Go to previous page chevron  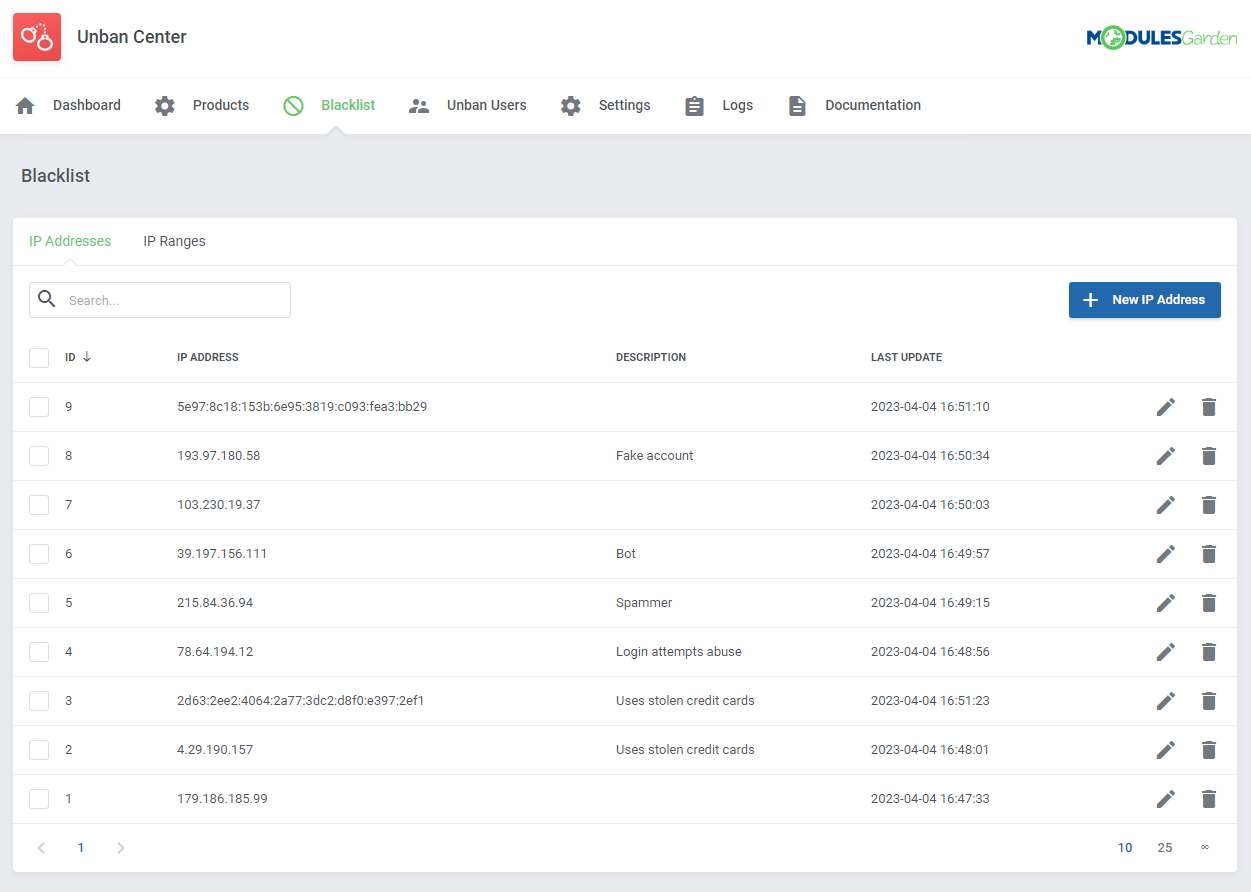point(41,848)
